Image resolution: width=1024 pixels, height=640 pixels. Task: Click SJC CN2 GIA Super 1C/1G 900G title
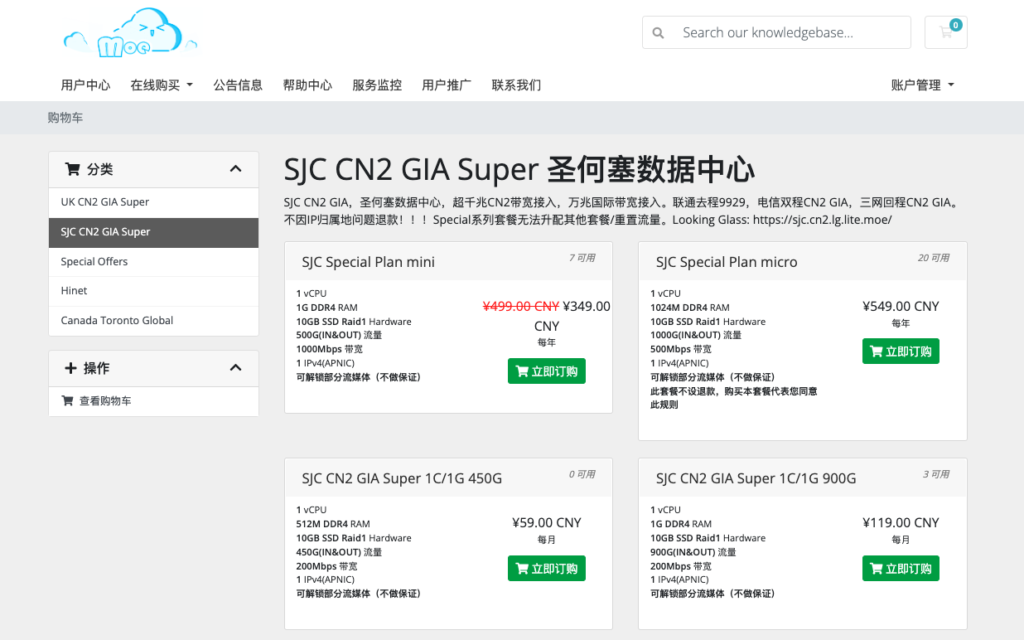pos(756,478)
